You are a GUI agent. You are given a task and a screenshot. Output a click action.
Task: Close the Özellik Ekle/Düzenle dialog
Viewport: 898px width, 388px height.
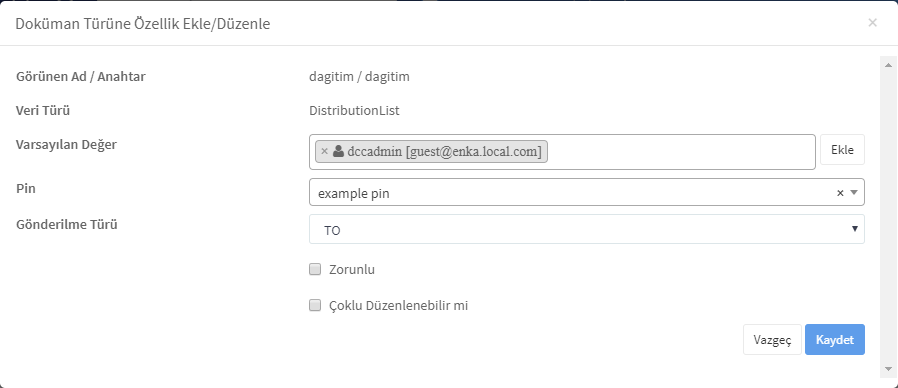pos(872,23)
